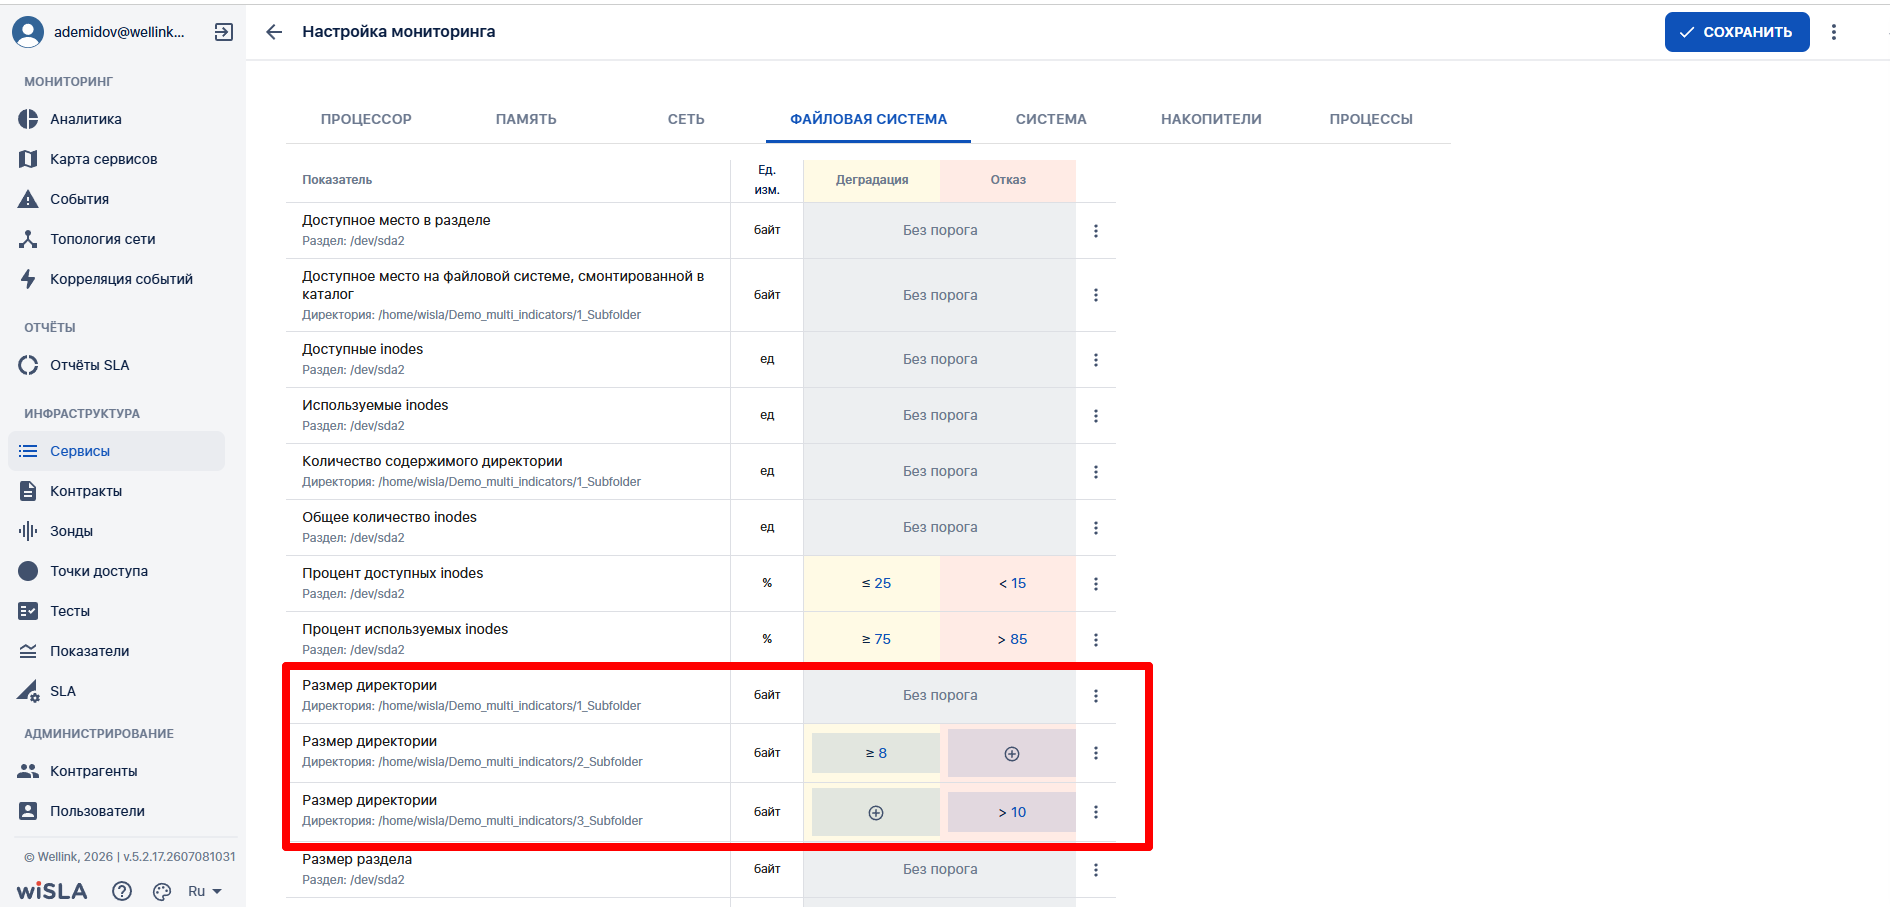
Task: Click the help question mark icon
Action: click(122, 891)
